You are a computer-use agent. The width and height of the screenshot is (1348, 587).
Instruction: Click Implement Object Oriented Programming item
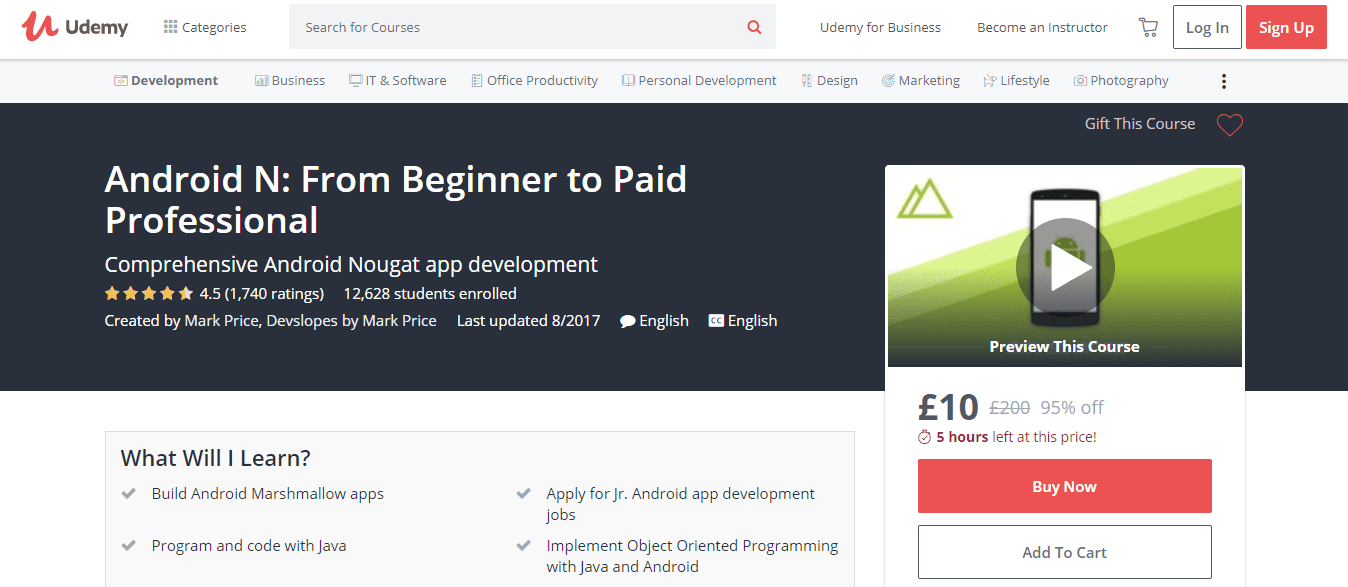(692, 556)
